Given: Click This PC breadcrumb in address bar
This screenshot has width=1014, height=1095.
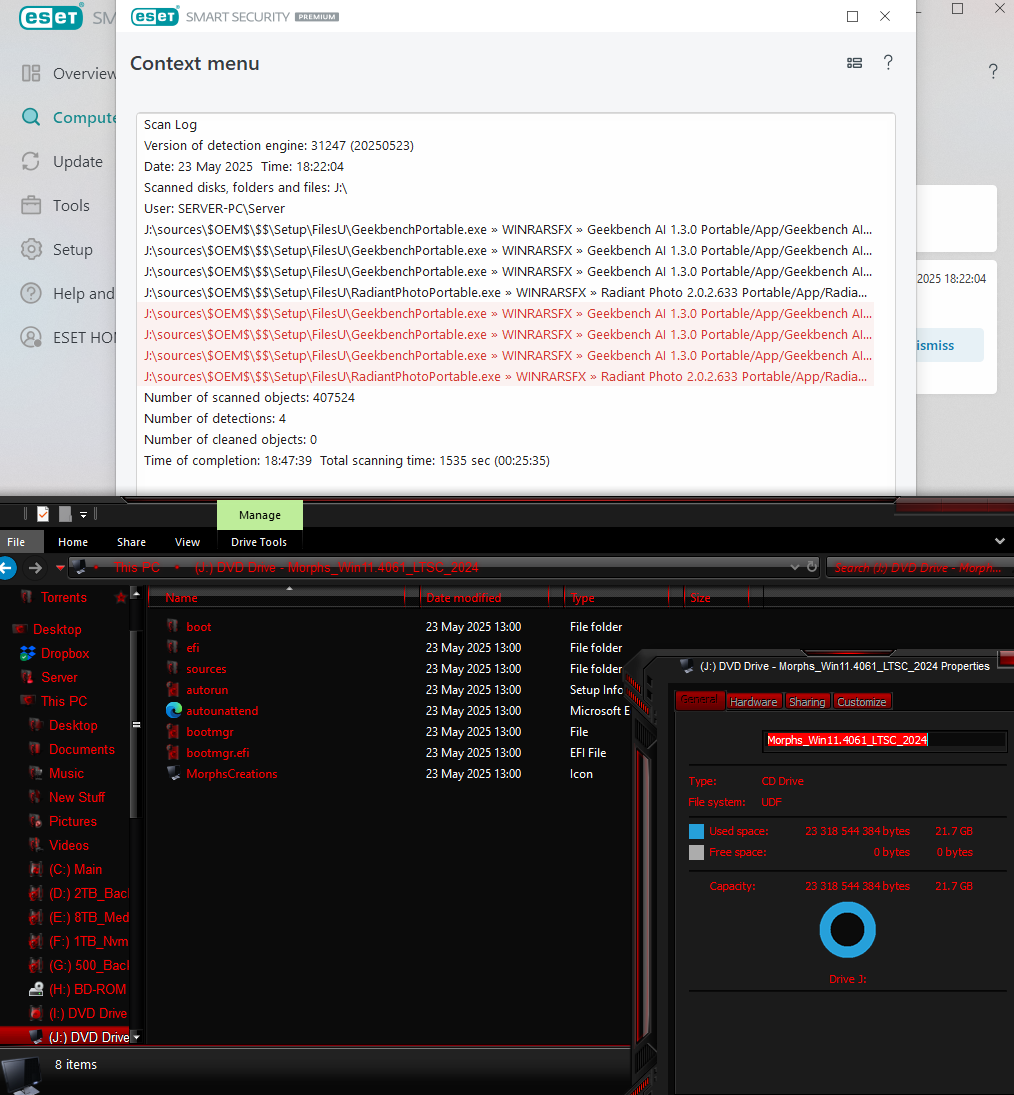Looking at the screenshot, I should (137, 568).
